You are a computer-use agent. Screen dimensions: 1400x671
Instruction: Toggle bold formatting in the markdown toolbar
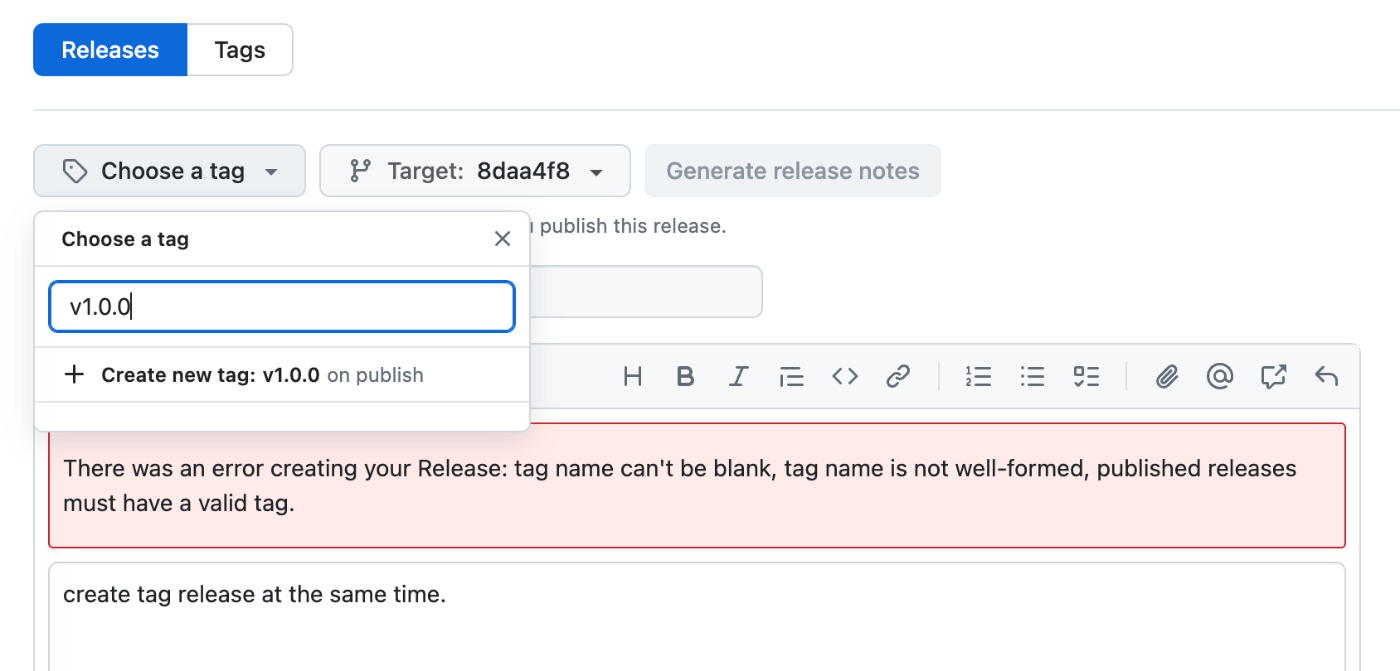click(685, 376)
